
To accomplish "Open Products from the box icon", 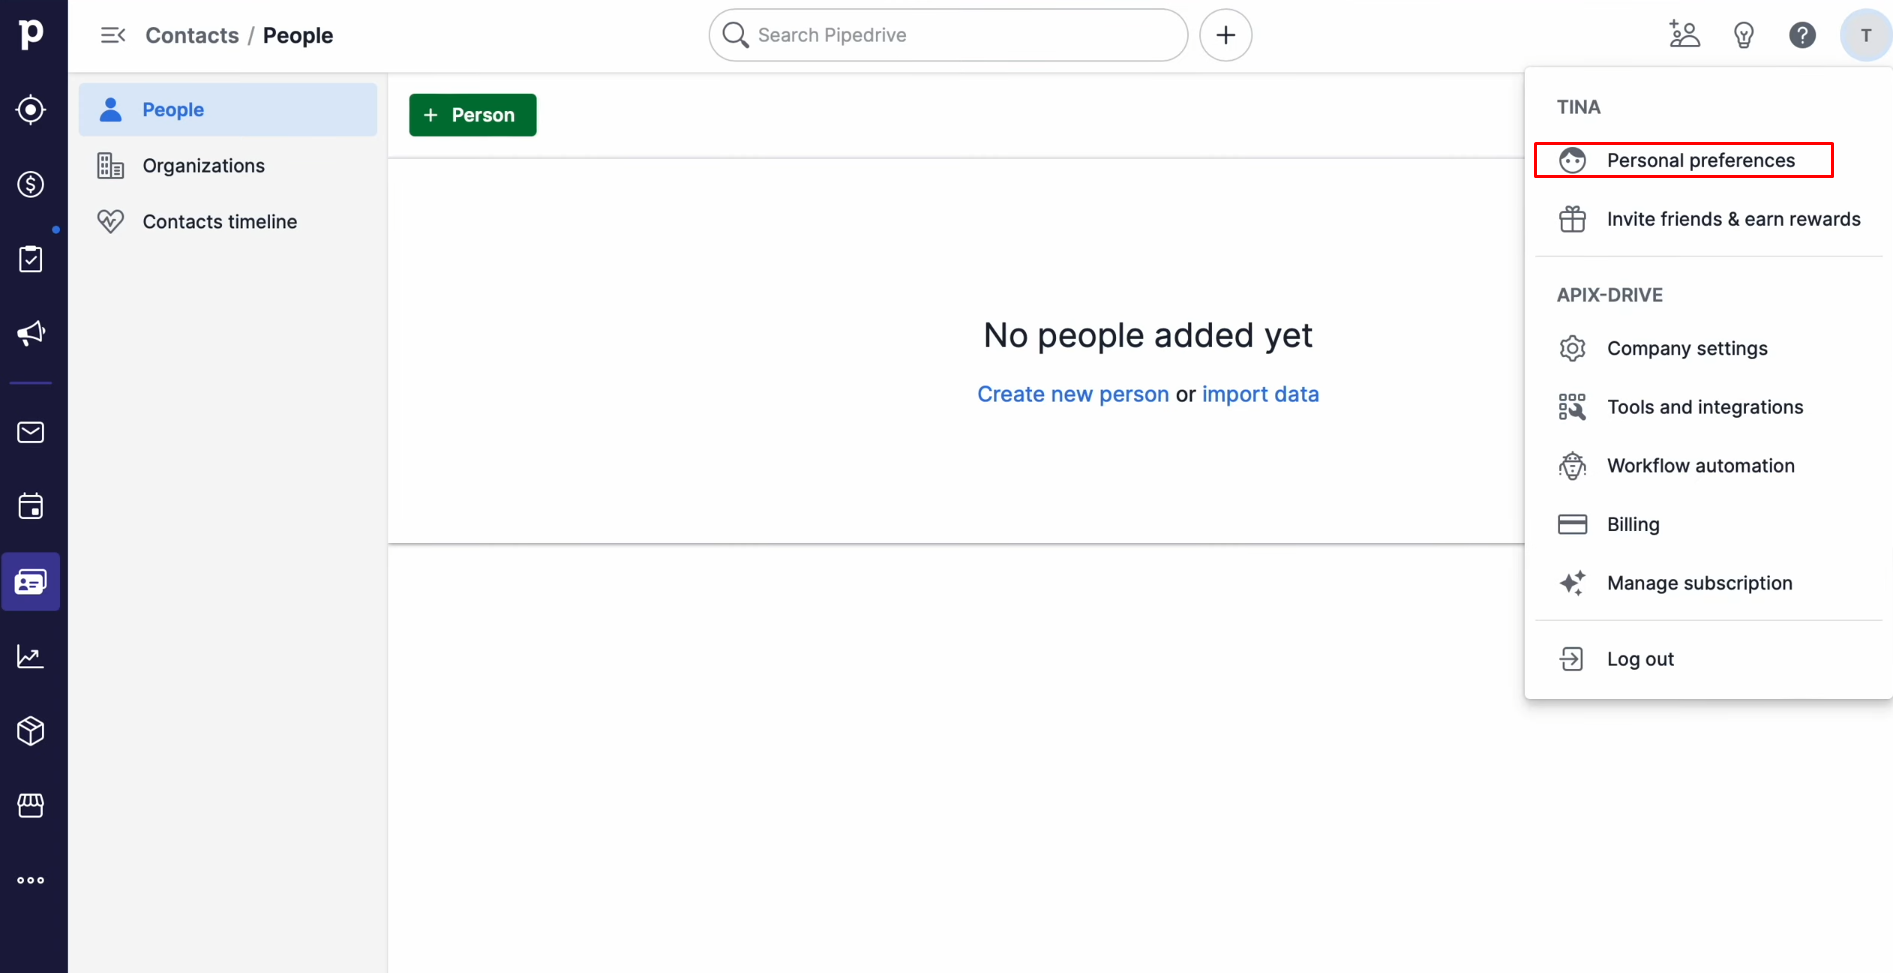I will tap(31, 731).
